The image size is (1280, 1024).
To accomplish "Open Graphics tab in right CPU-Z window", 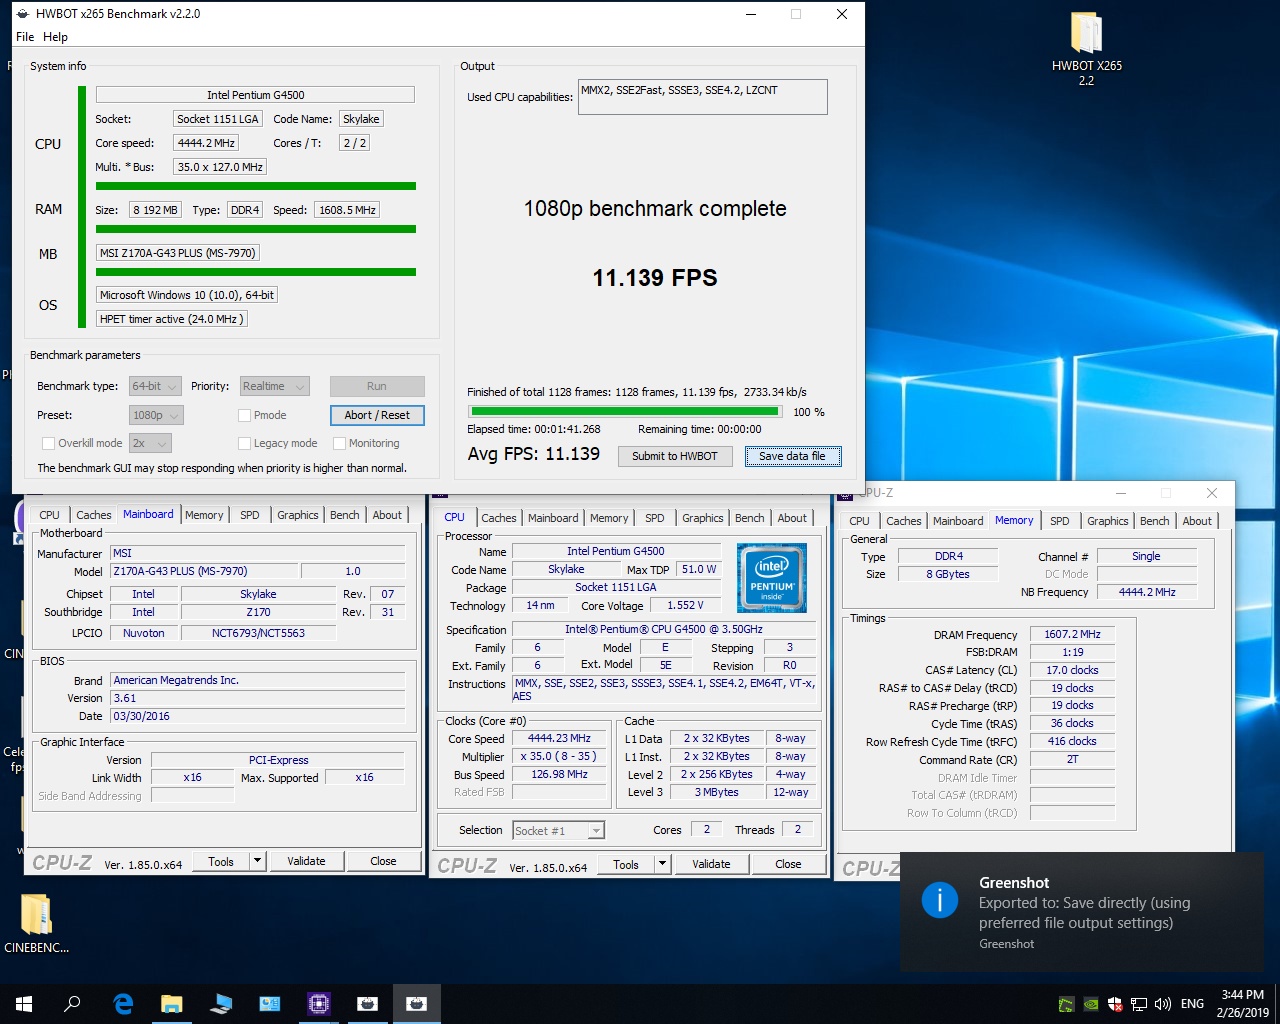I will point(1107,521).
